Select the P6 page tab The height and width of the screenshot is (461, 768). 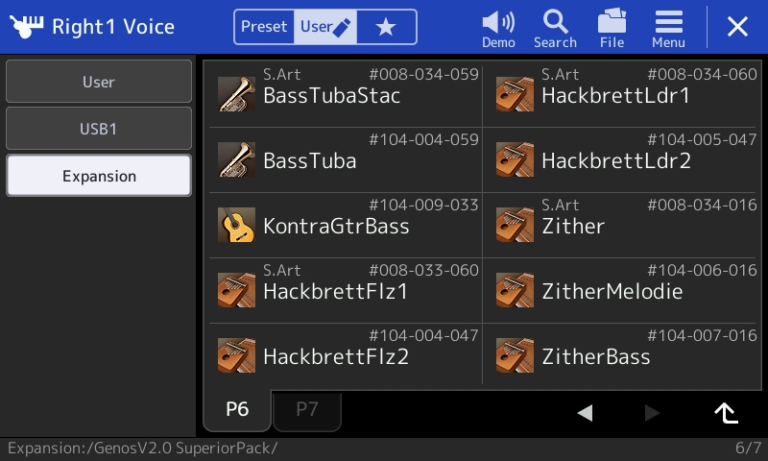coord(237,411)
